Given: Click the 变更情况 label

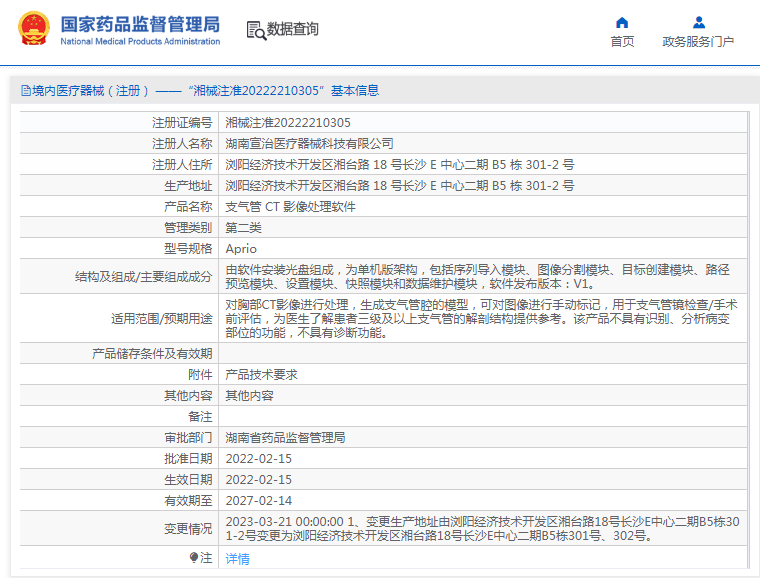Looking at the screenshot, I should pos(188,529).
